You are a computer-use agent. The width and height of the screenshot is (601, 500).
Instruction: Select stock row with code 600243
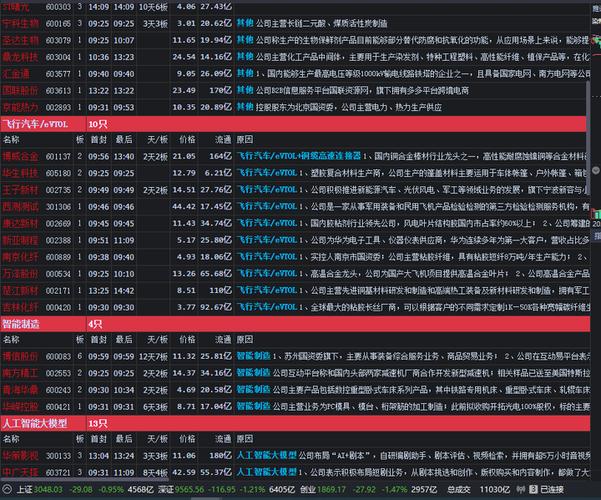[x=295, y=390]
